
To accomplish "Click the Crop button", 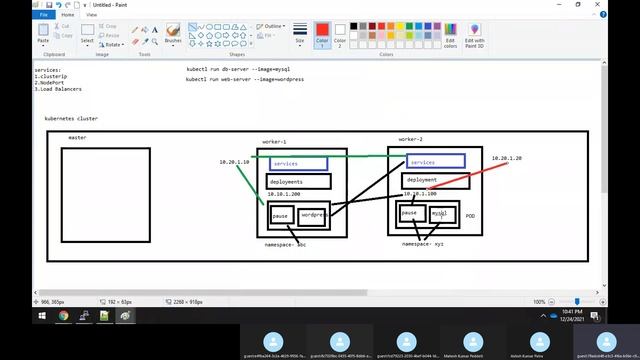I will pos(108,26).
